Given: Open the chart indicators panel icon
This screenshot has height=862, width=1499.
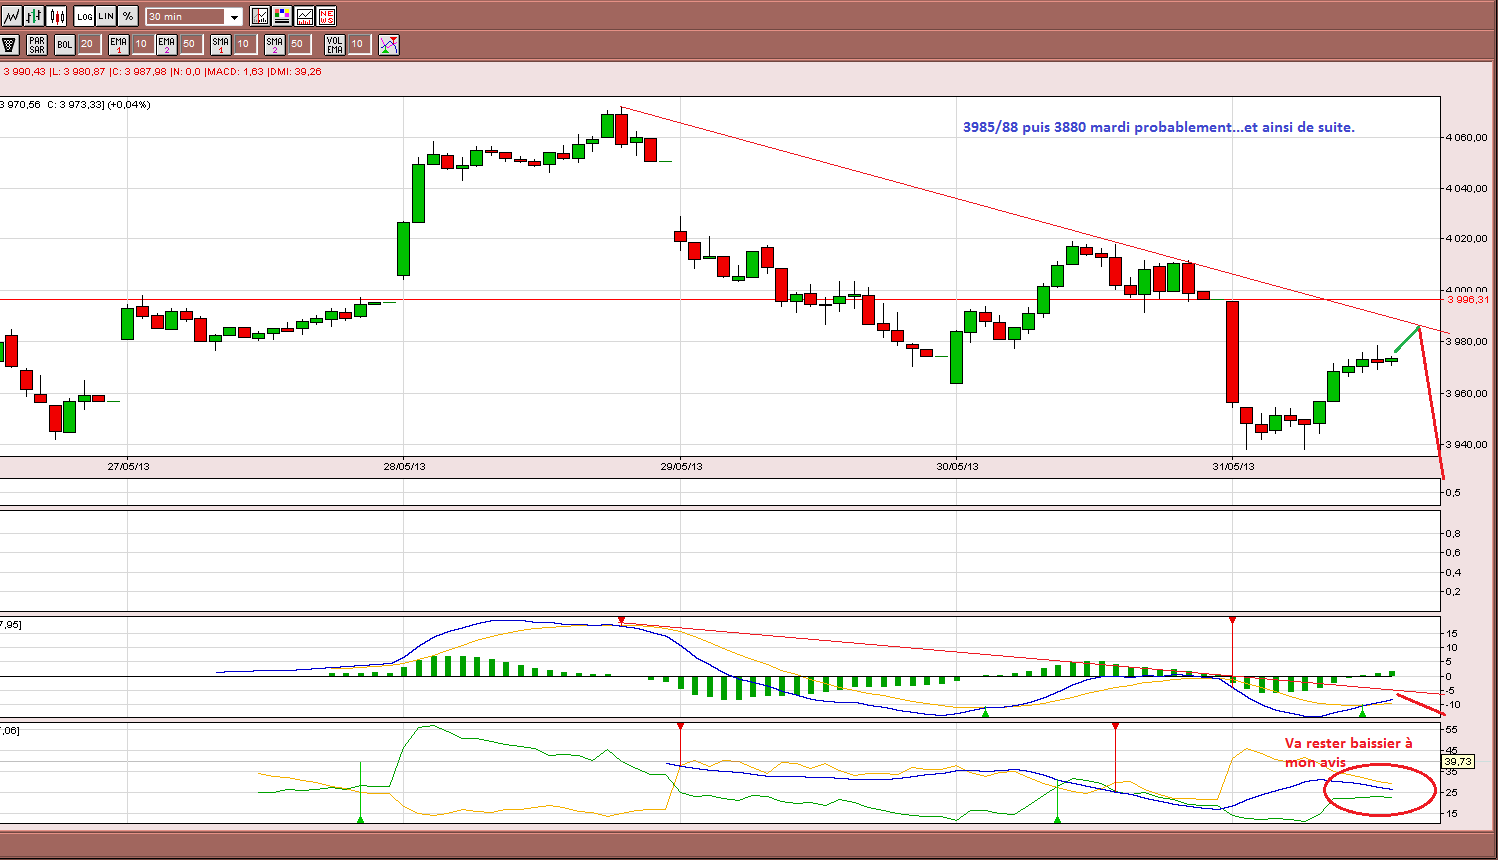Looking at the screenshot, I should click(x=260, y=16).
